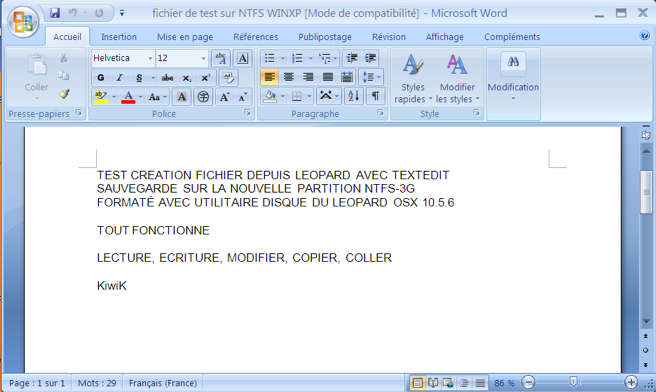The image size is (656, 392).
Task: Click Mots : 29 word count
Action: pyautogui.click(x=97, y=383)
